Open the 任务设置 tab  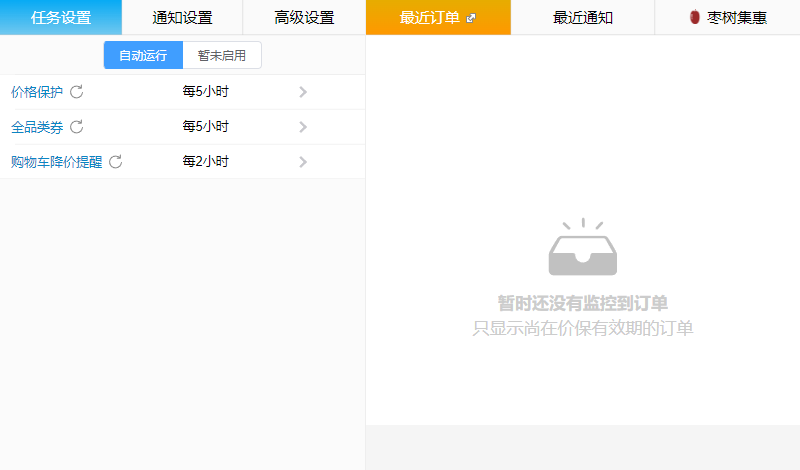coord(61,17)
